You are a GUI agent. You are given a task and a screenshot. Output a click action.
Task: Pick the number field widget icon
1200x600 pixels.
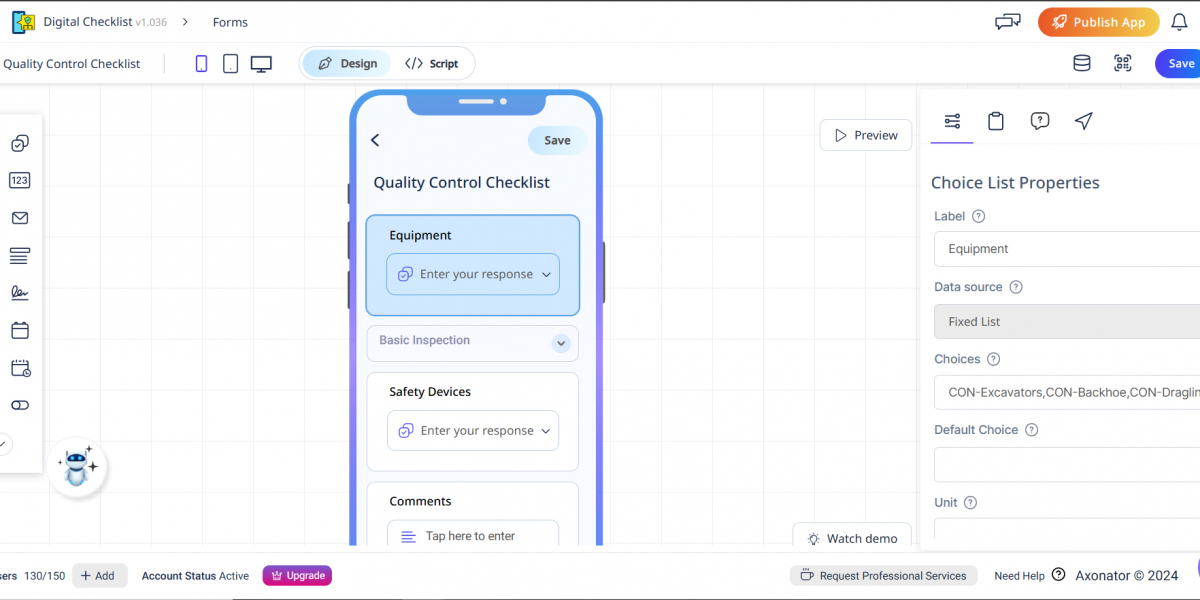(x=20, y=181)
